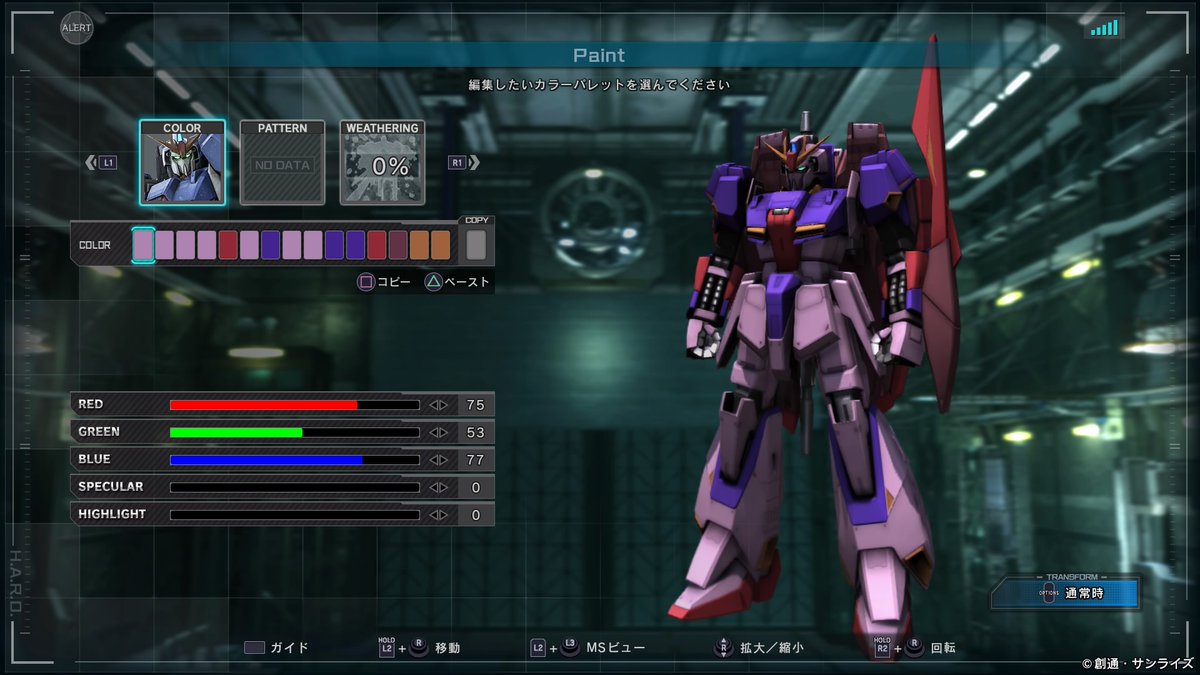Viewport: 1200px width, 675px height.
Task: Click the signal strength bars icon
Action: 1104,28
